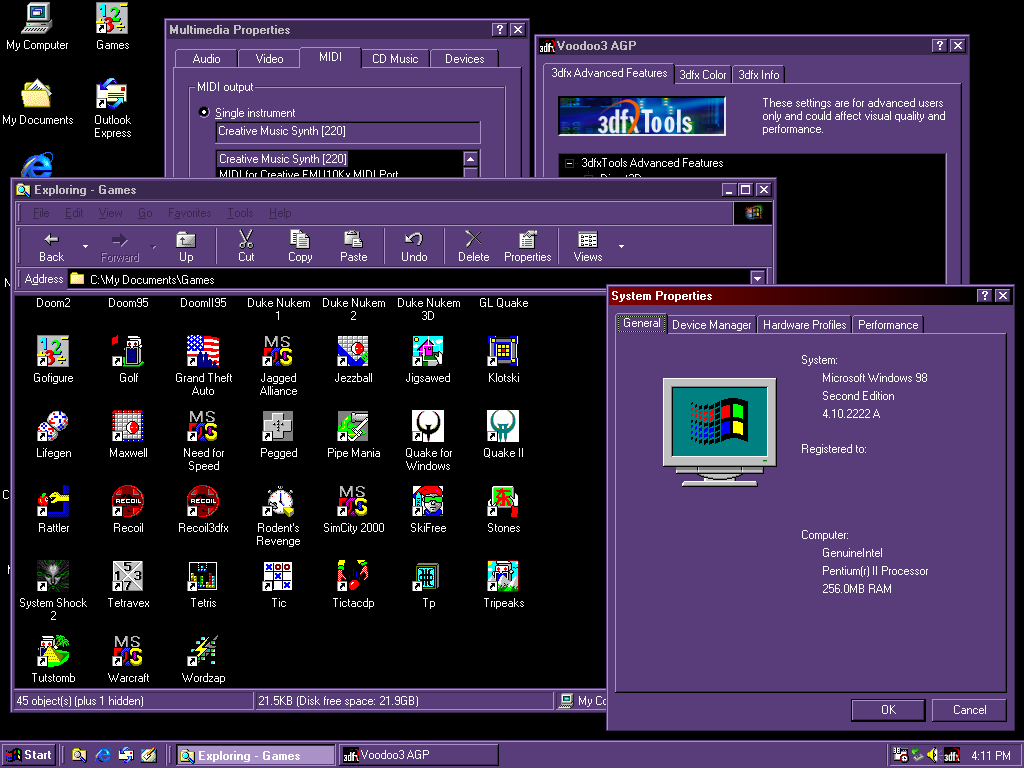Select the Single instrument radio button

[204, 112]
